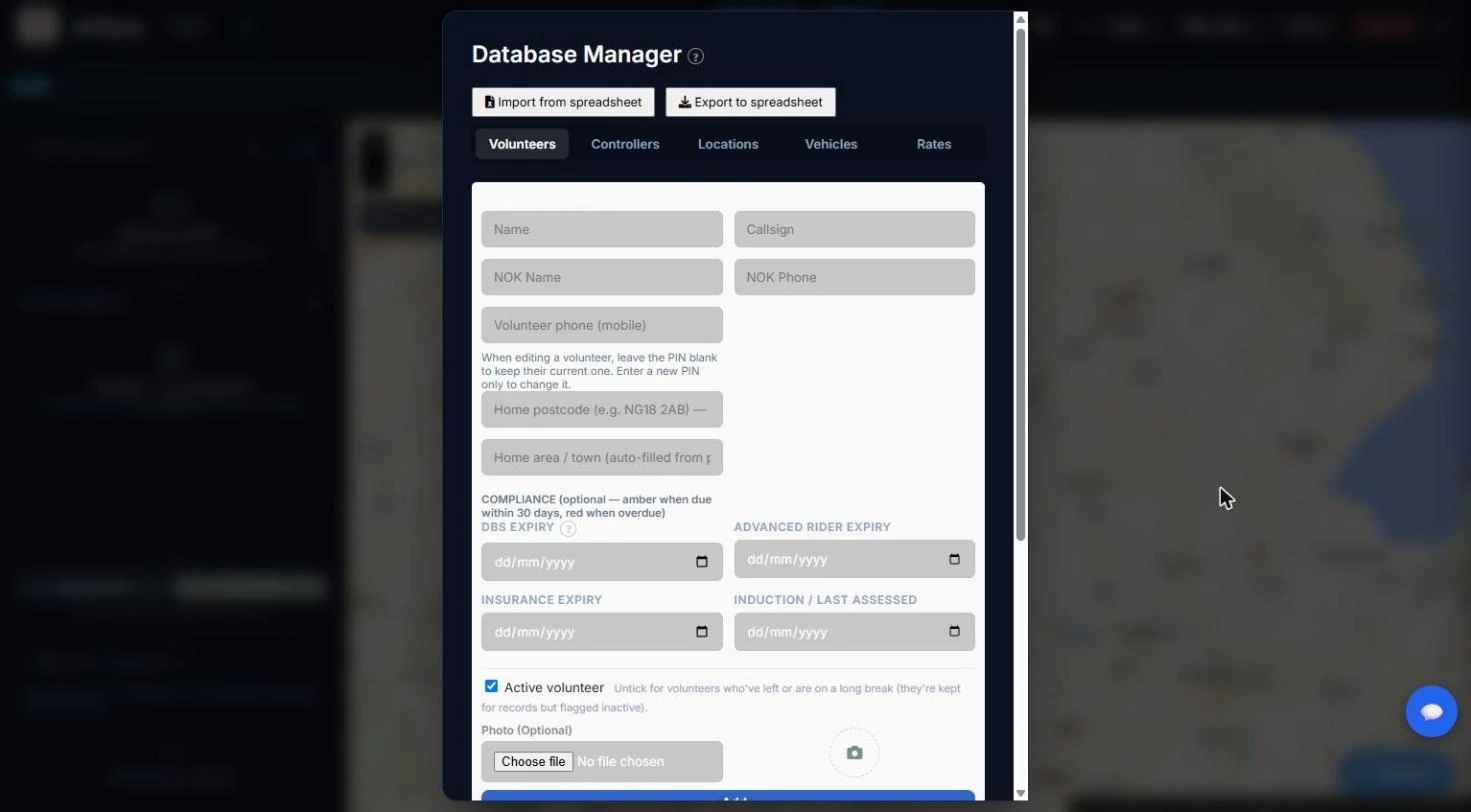Viewport: 1471px width, 812px height.
Task: Open the chat bubble widget
Action: click(x=1431, y=711)
